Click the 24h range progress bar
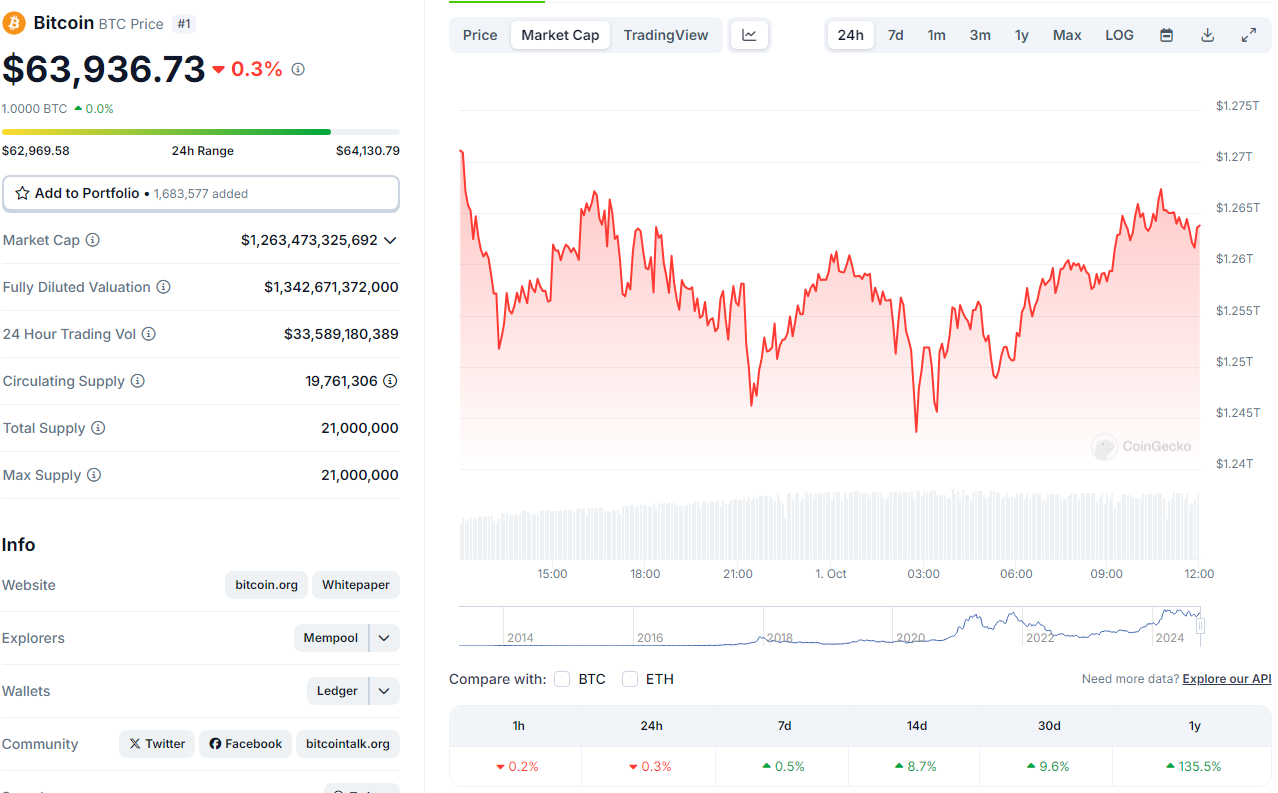This screenshot has height=793, width=1278. pyautogui.click(x=201, y=131)
